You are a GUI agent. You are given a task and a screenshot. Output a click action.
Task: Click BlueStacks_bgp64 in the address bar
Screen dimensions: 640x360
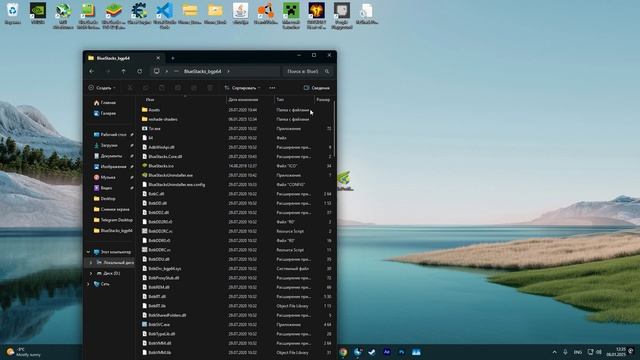[x=202, y=71]
